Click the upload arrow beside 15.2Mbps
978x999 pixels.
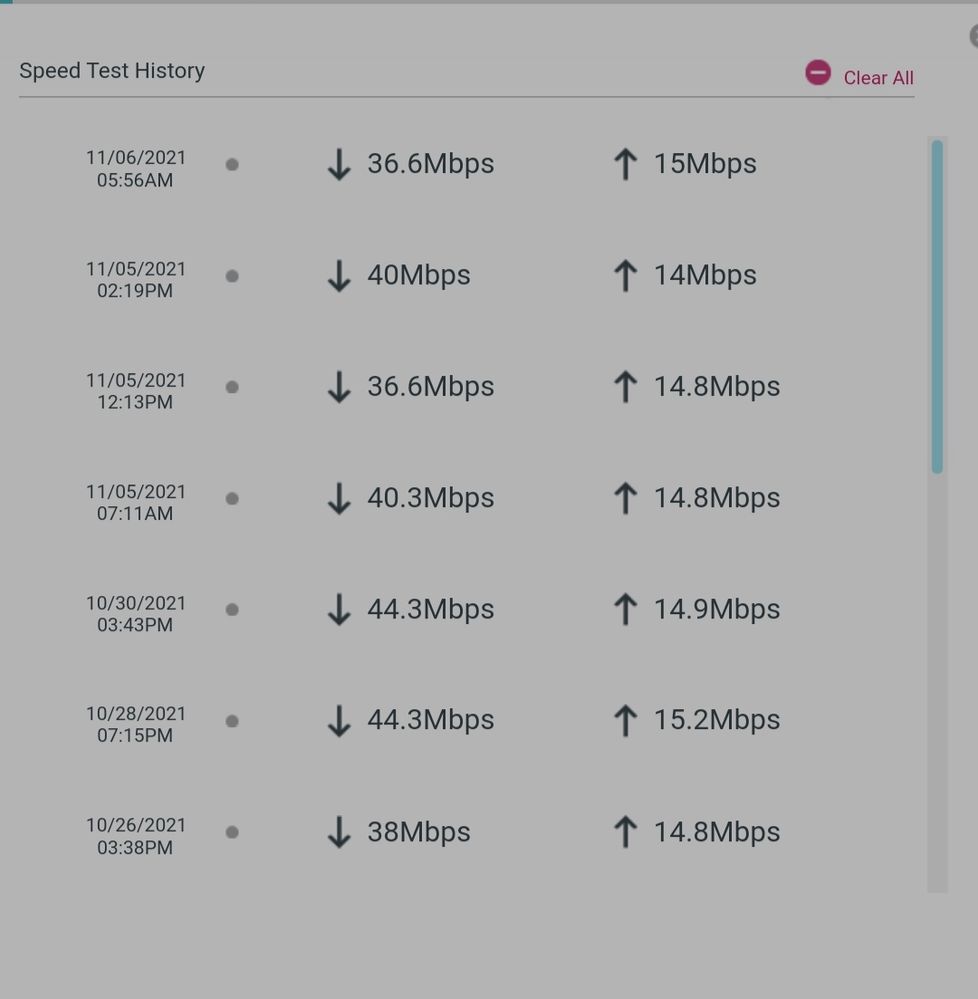coord(625,720)
